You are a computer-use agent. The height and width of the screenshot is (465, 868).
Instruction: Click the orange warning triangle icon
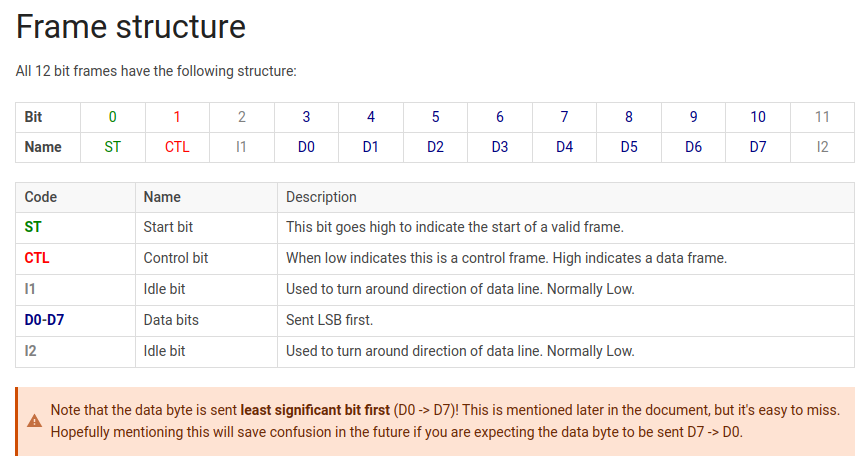34,421
